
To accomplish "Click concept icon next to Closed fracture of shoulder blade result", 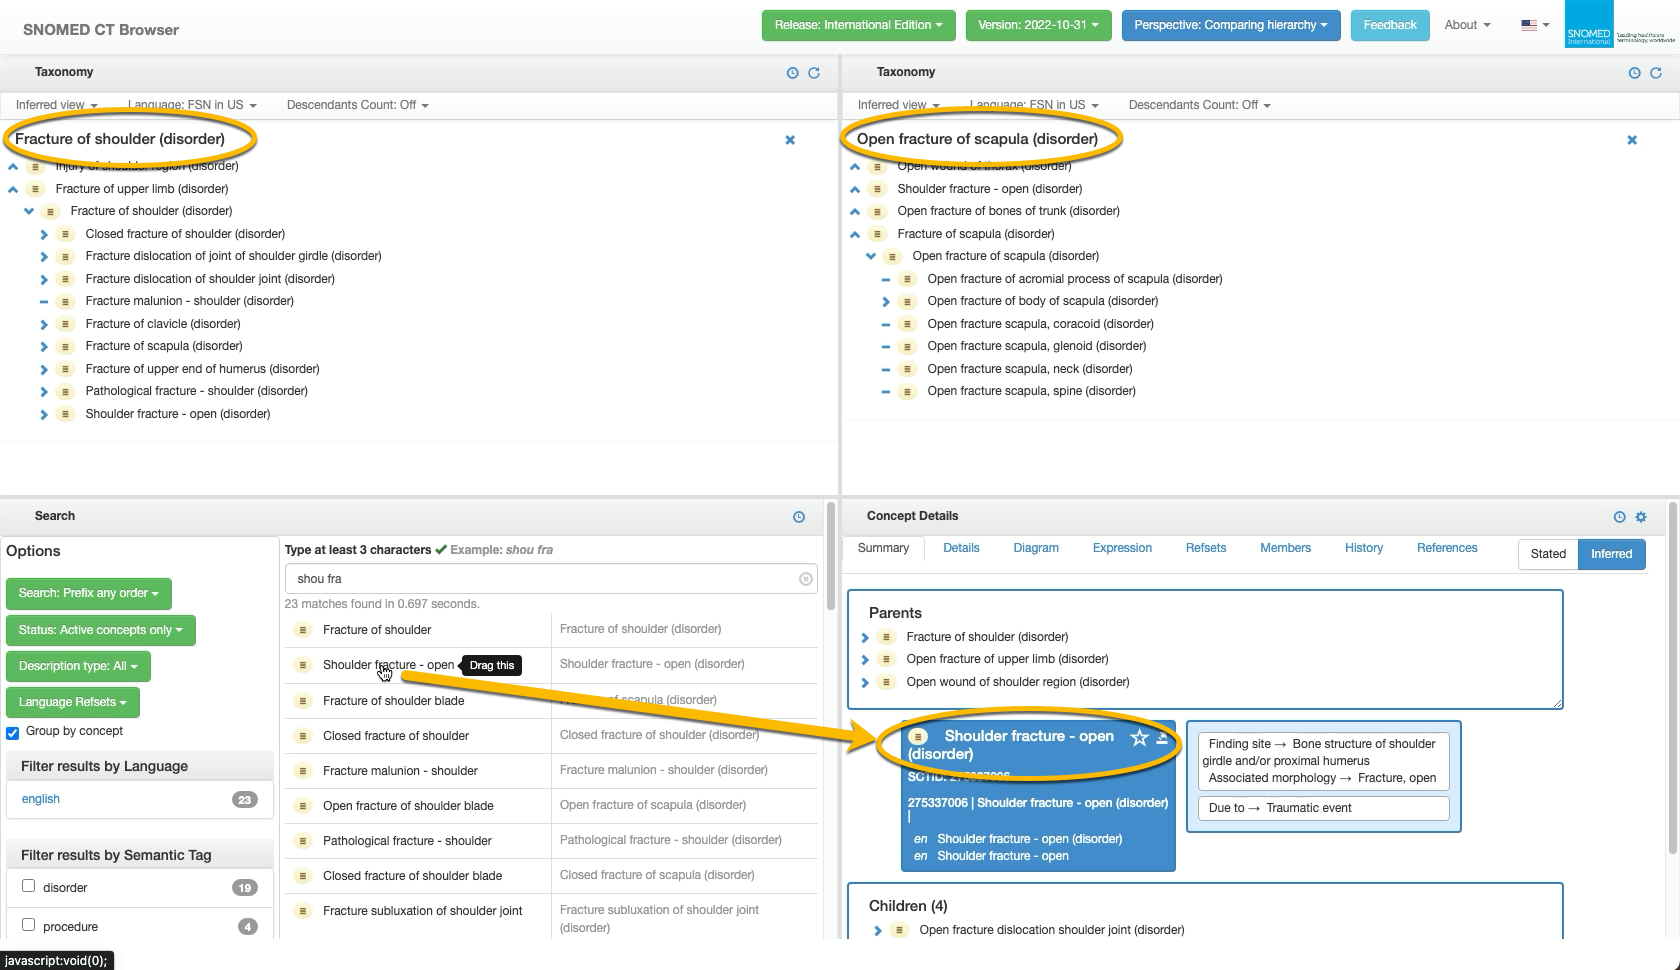I will [x=302, y=876].
